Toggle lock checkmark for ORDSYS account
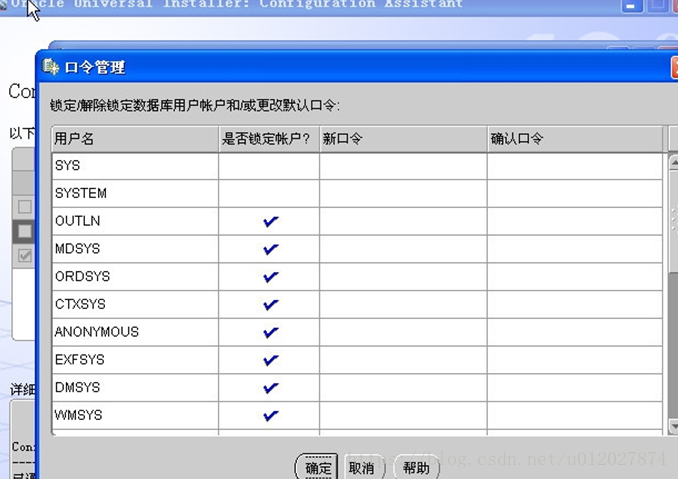Screen dimensions: 678x479 pyautogui.click(x=270, y=277)
